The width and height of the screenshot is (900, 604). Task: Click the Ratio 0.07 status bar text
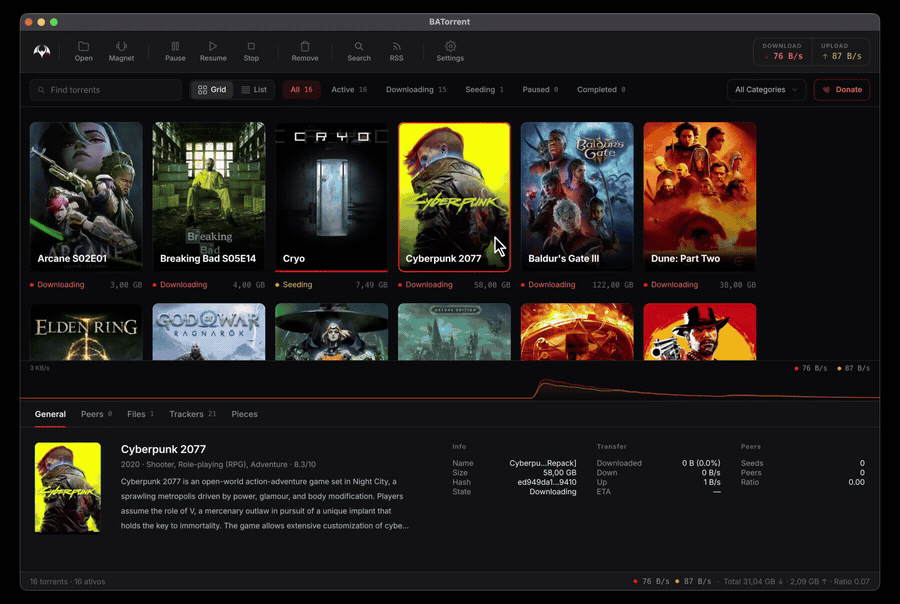(x=851, y=582)
